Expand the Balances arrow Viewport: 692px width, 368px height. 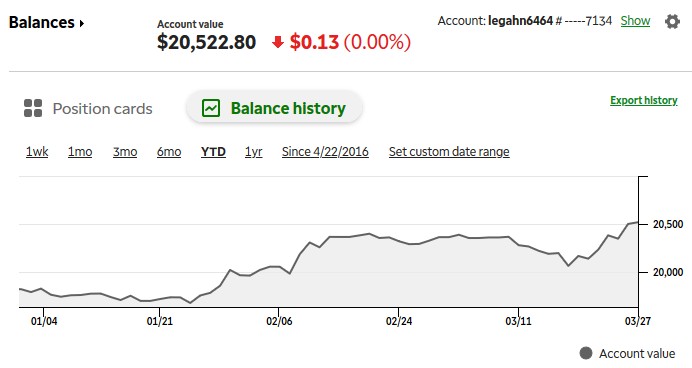[x=82, y=23]
